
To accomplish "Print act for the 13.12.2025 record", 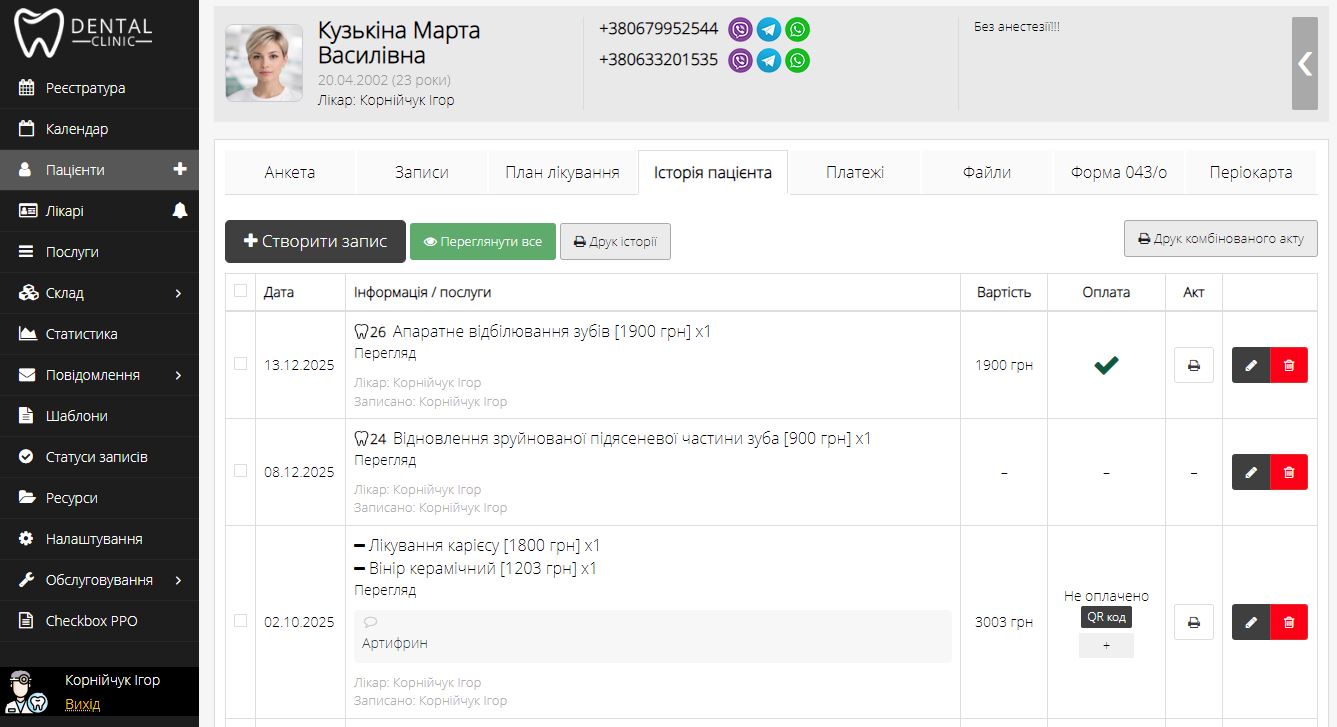I will tap(1193, 365).
